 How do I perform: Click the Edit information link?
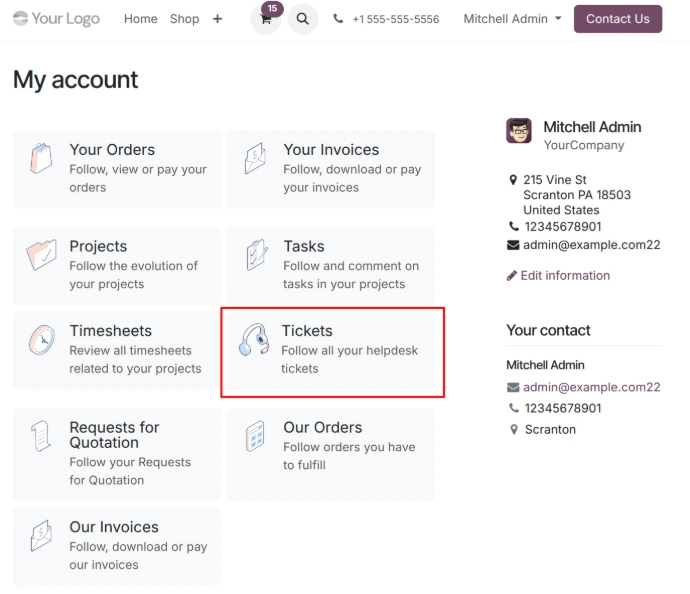tap(565, 275)
